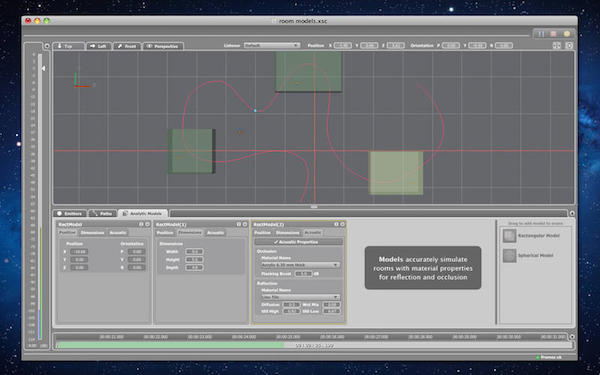This screenshot has width=600, height=375.
Task: Close the first RectModel panel
Action: (x=147, y=224)
